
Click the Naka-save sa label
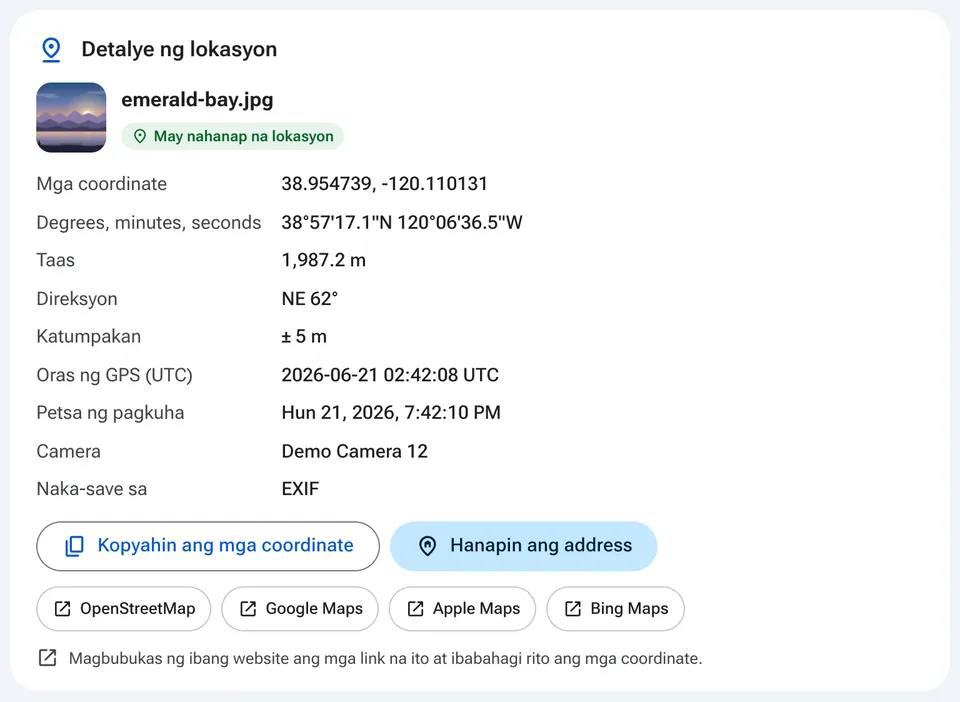pyautogui.click(x=92, y=489)
